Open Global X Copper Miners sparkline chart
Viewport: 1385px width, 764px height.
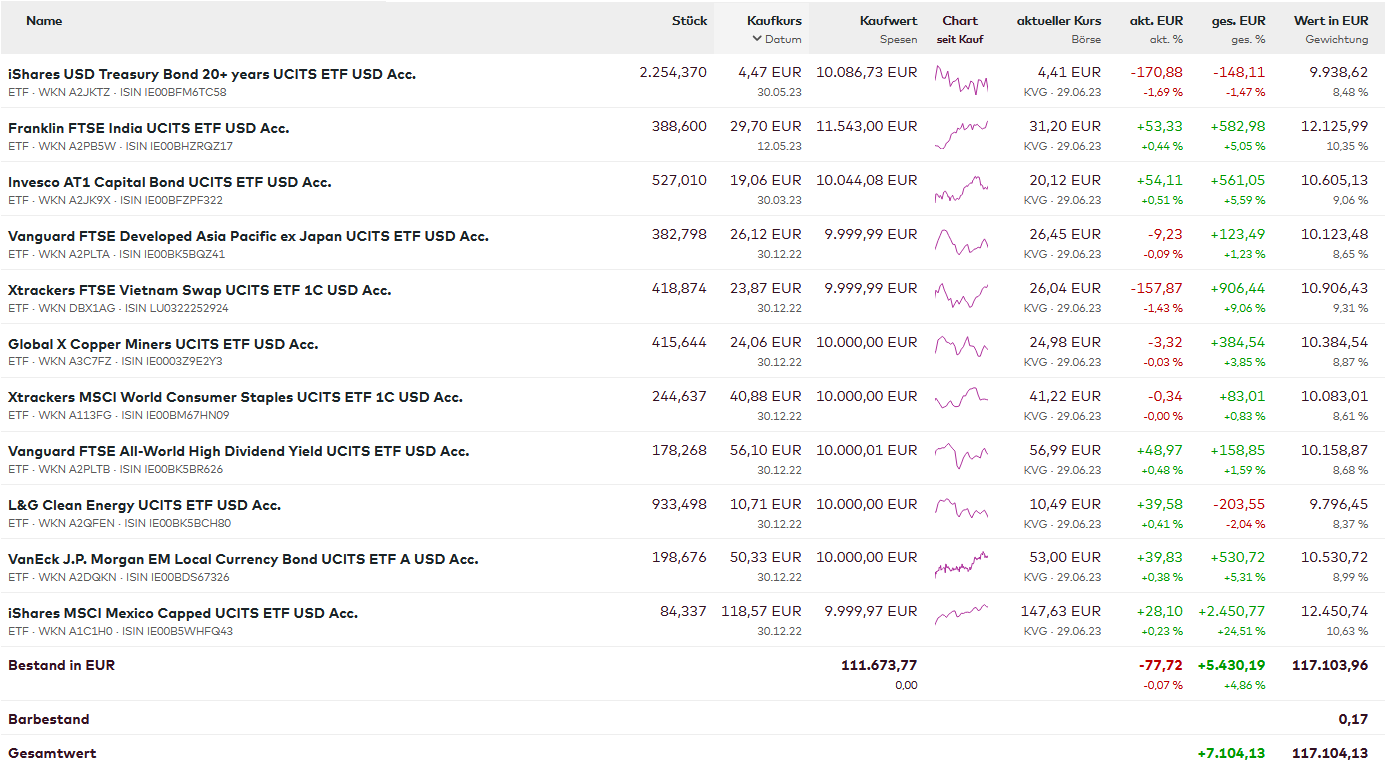(961, 350)
